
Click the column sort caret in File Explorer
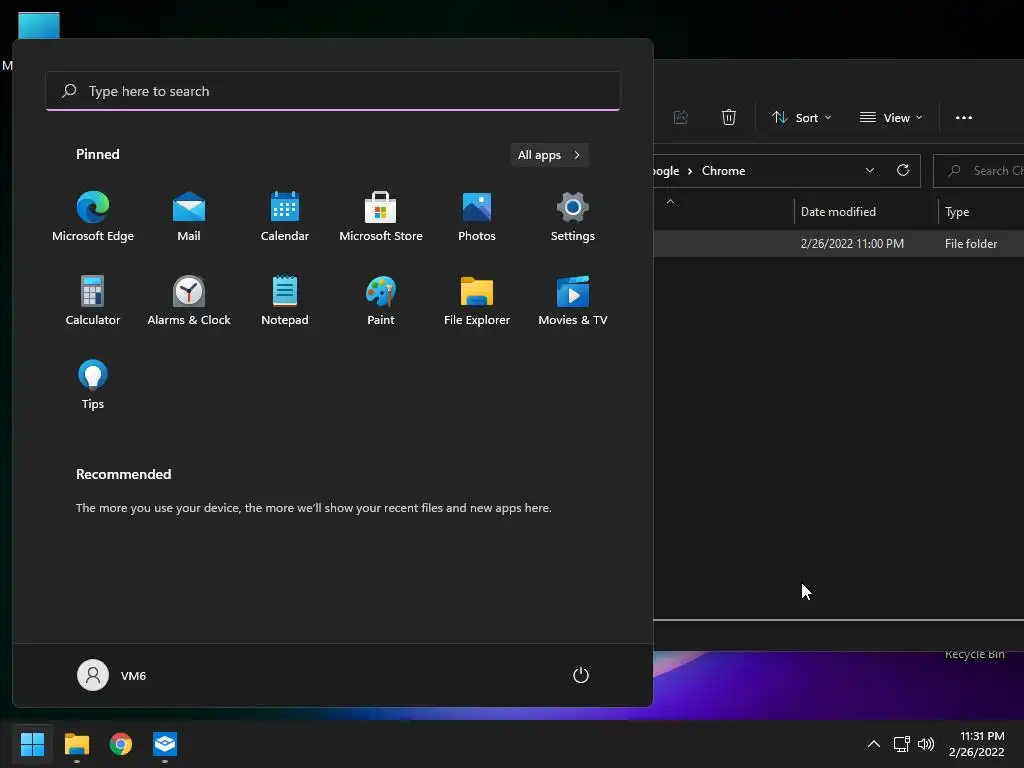670,202
